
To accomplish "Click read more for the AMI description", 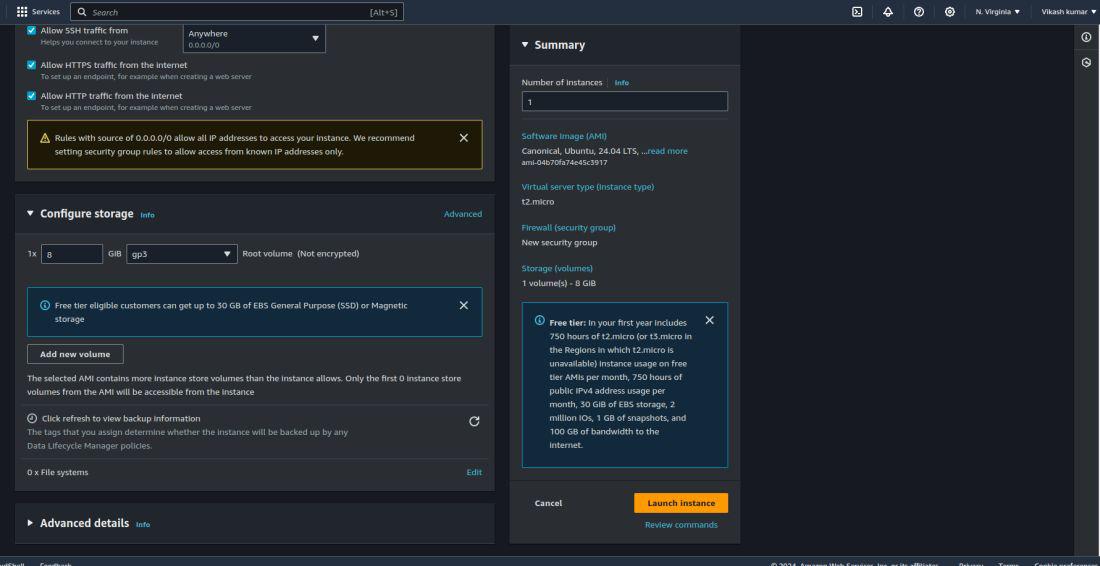I will click(x=667, y=151).
